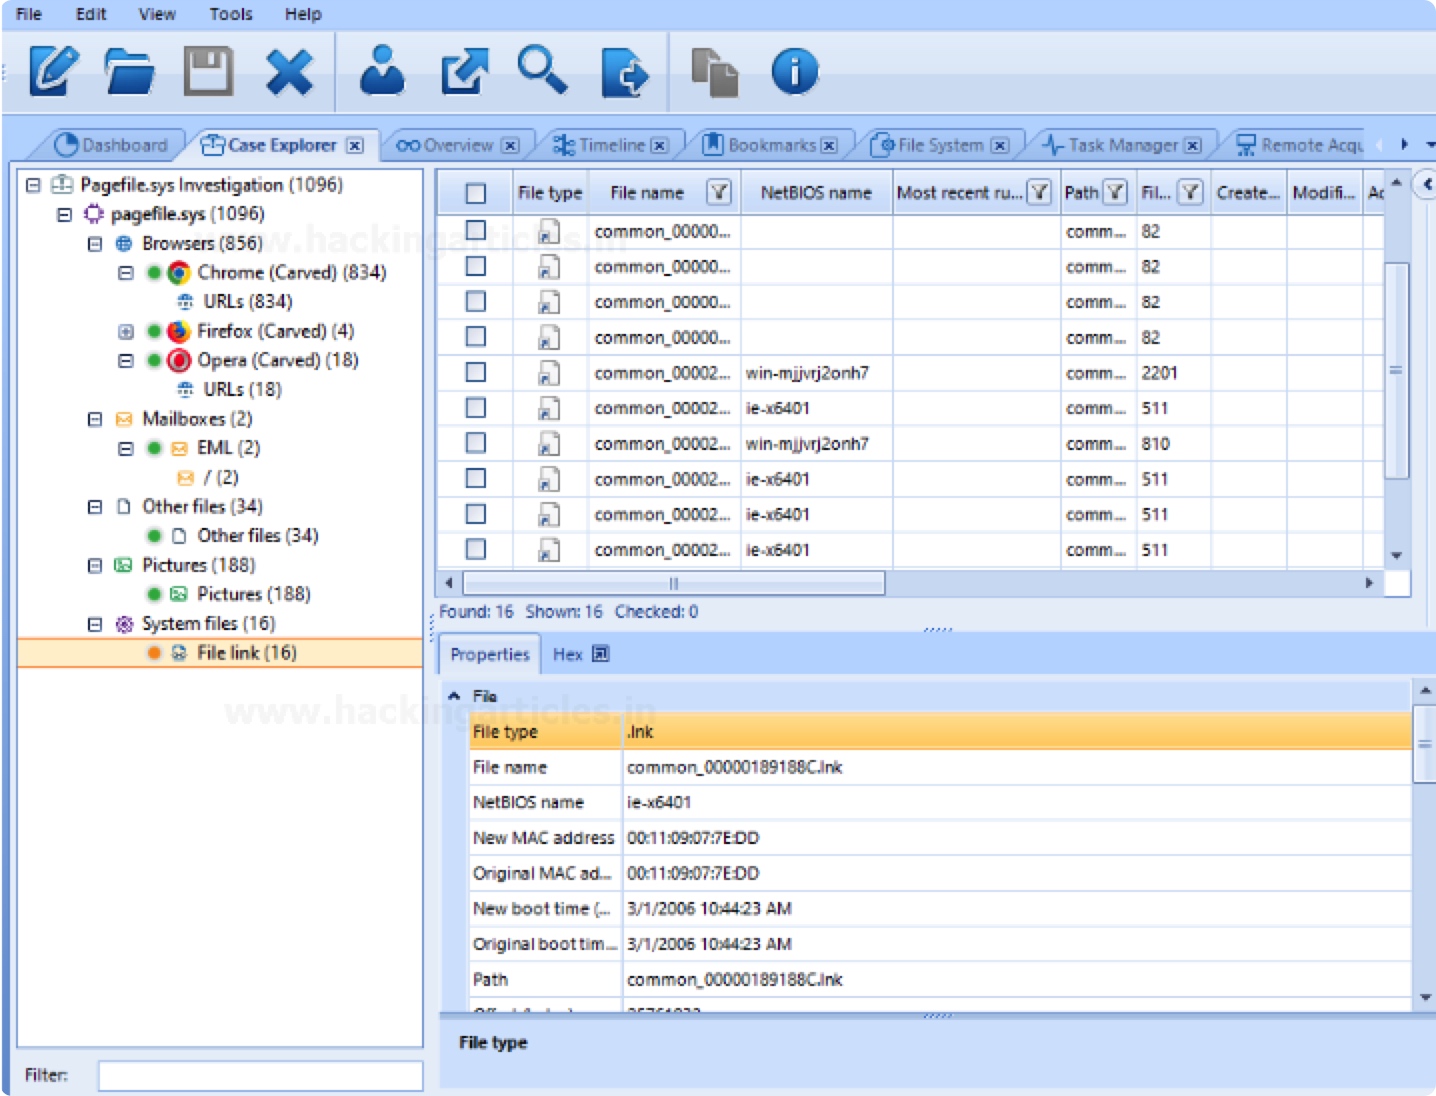Sort by File type column header
This screenshot has width=1436, height=1096.
coord(550,192)
